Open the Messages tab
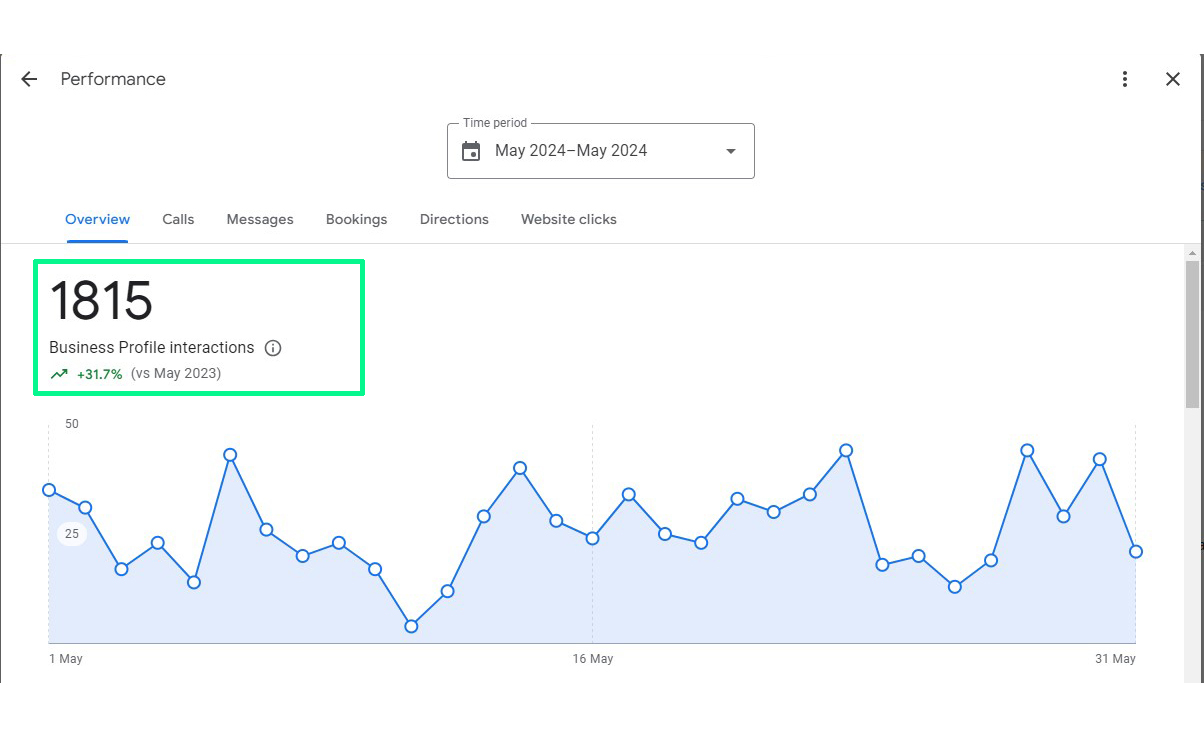This screenshot has width=1204, height=733. tap(260, 219)
